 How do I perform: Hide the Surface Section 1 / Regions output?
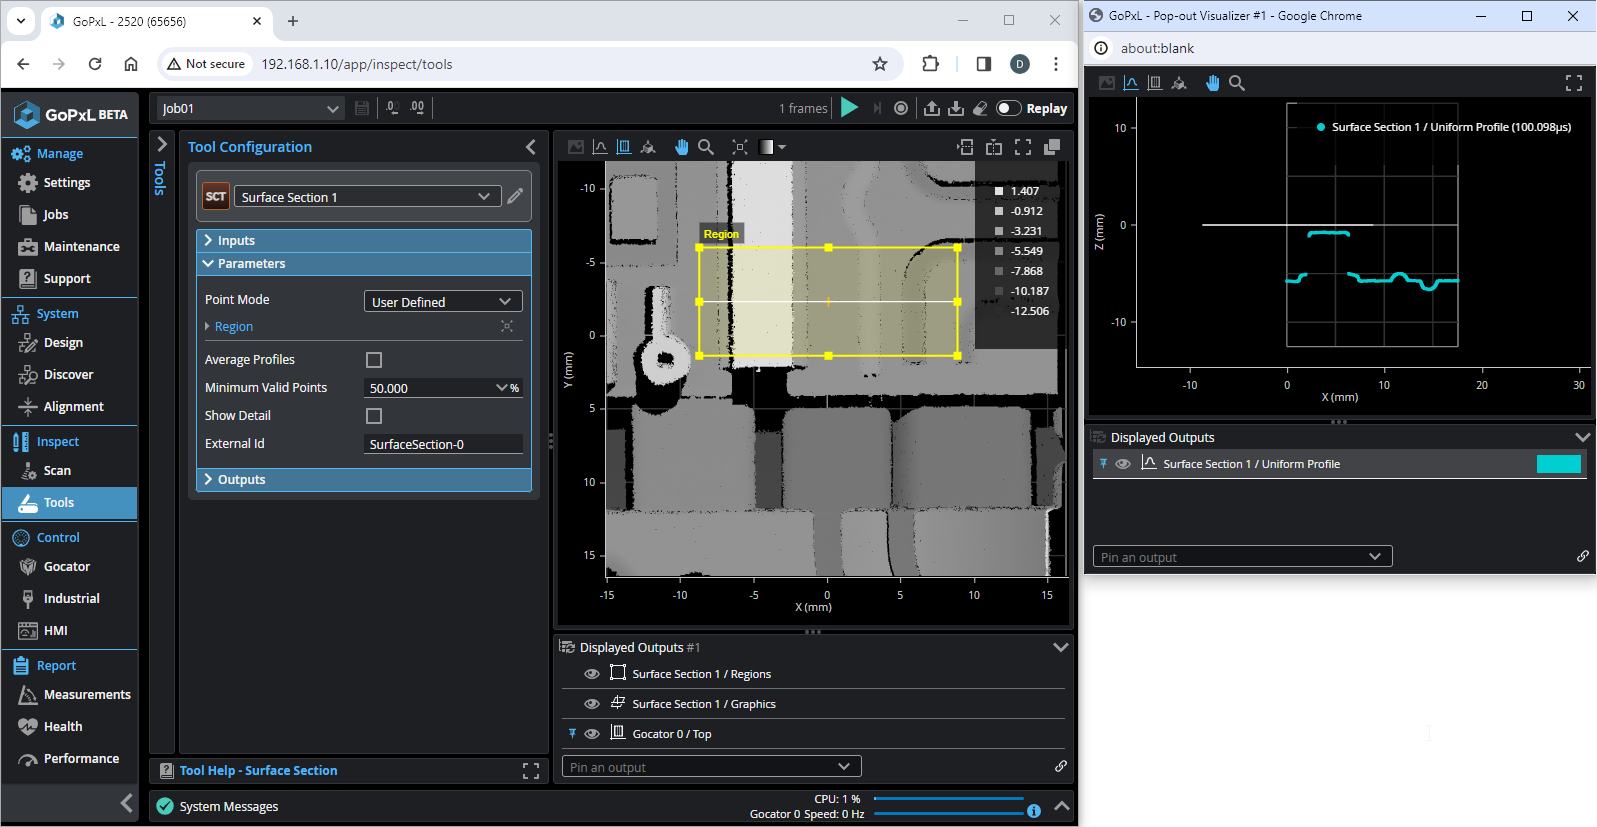tap(592, 674)
